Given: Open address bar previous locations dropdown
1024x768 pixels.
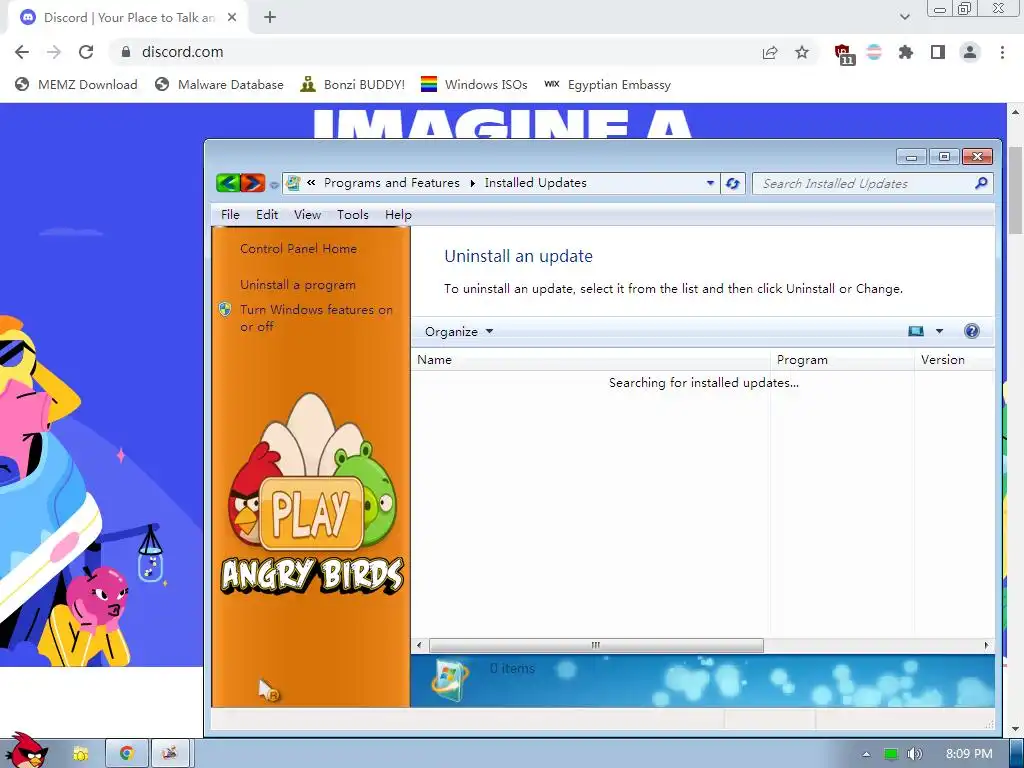Looking at the screenshot, I should click(x=710, y=184).
